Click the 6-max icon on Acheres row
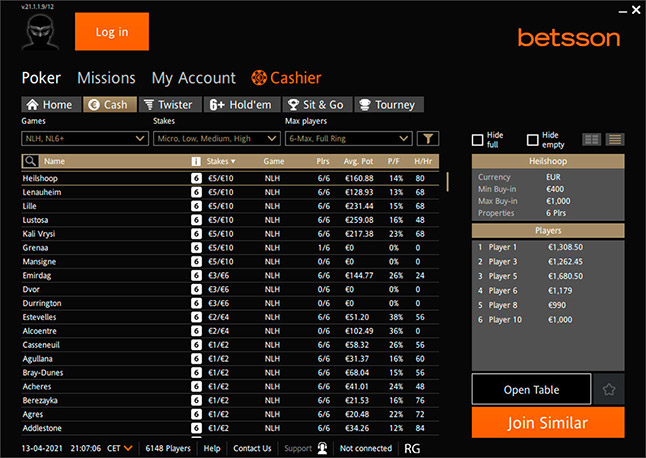646x458 pixels. tap(197, 386)
